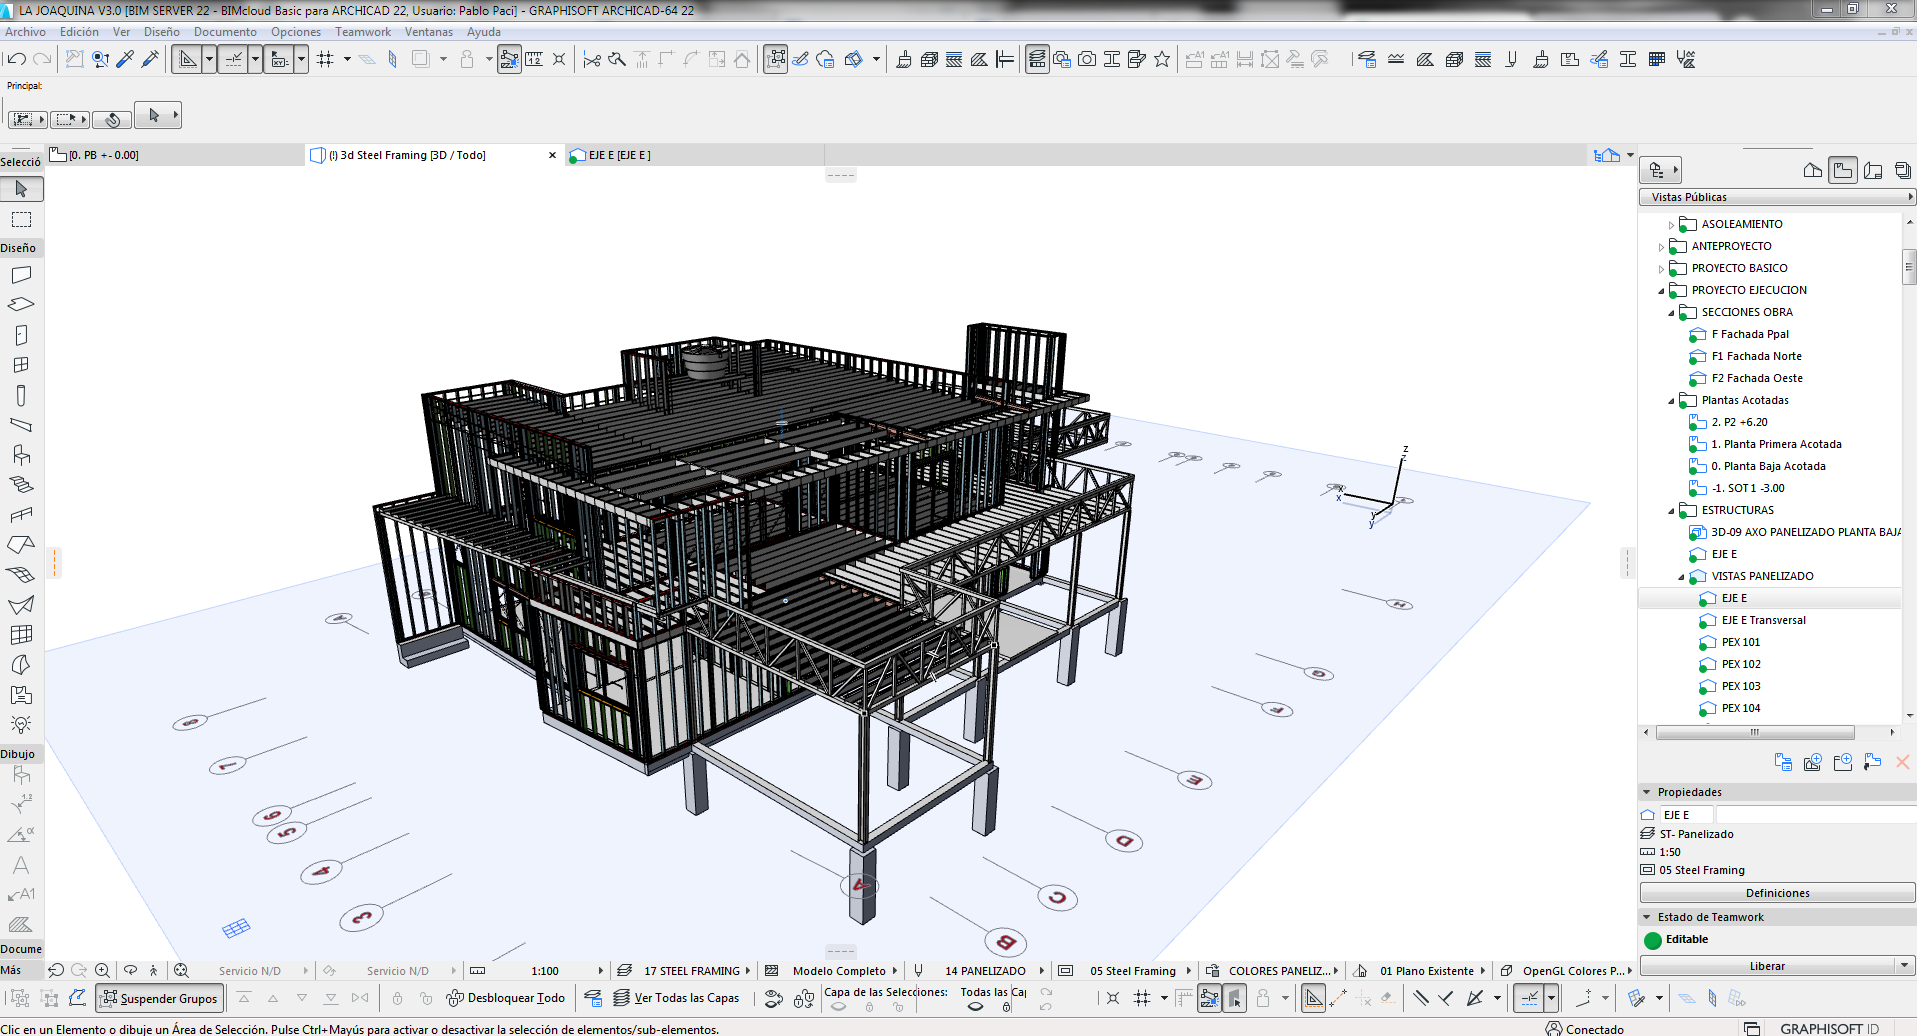Expand the ANTEPROYECTO folder

1661,247
